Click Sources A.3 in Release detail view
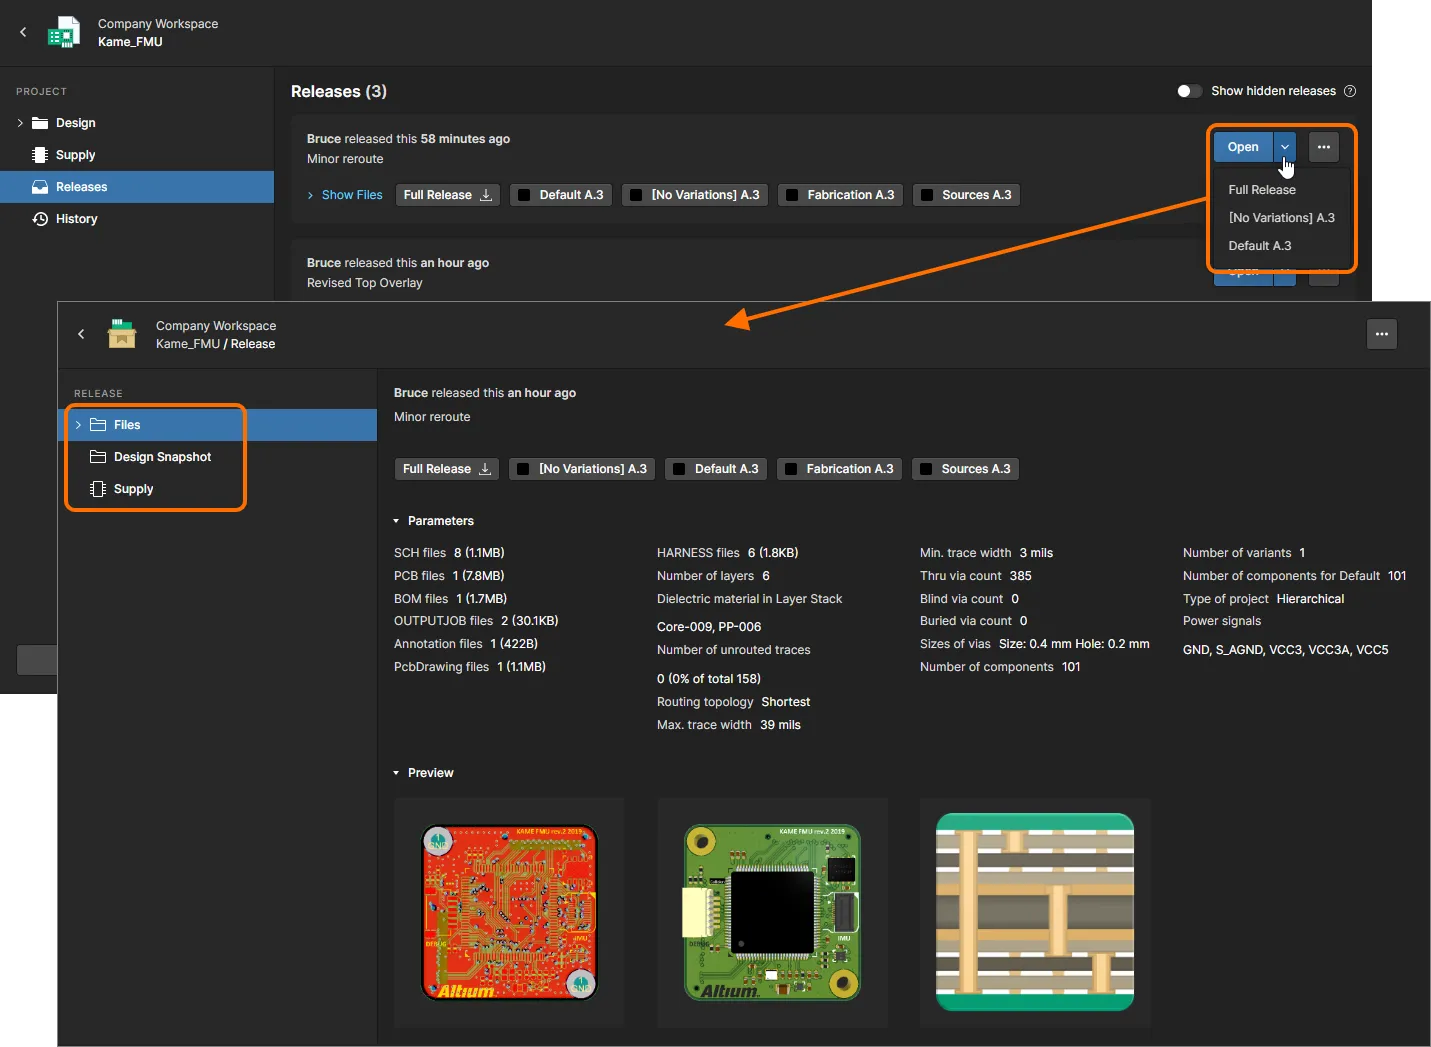1431x1047 pixels. pos(965,469)
